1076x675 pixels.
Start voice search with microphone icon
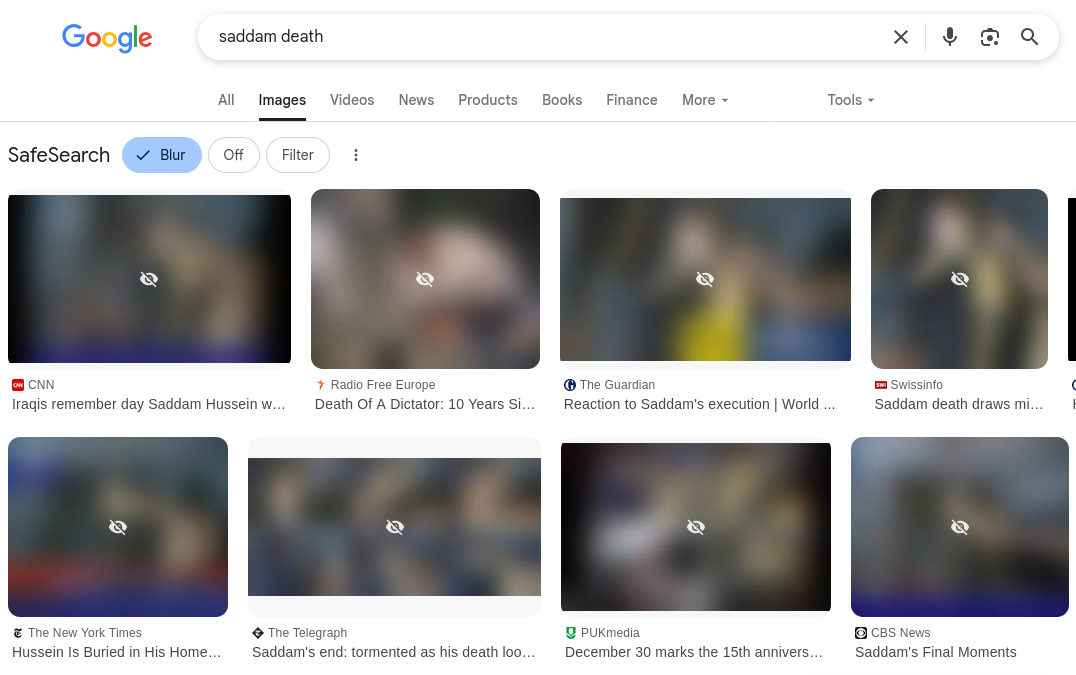[950, 37]
